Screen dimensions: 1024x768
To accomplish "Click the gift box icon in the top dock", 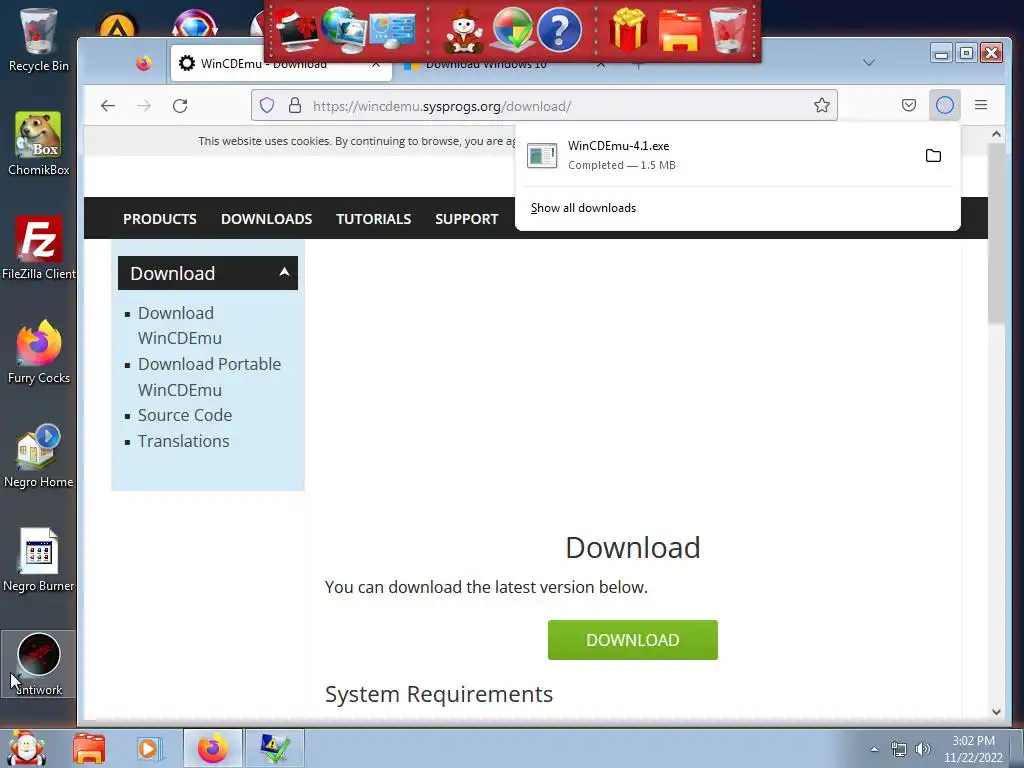I will [x=628, y=30].
